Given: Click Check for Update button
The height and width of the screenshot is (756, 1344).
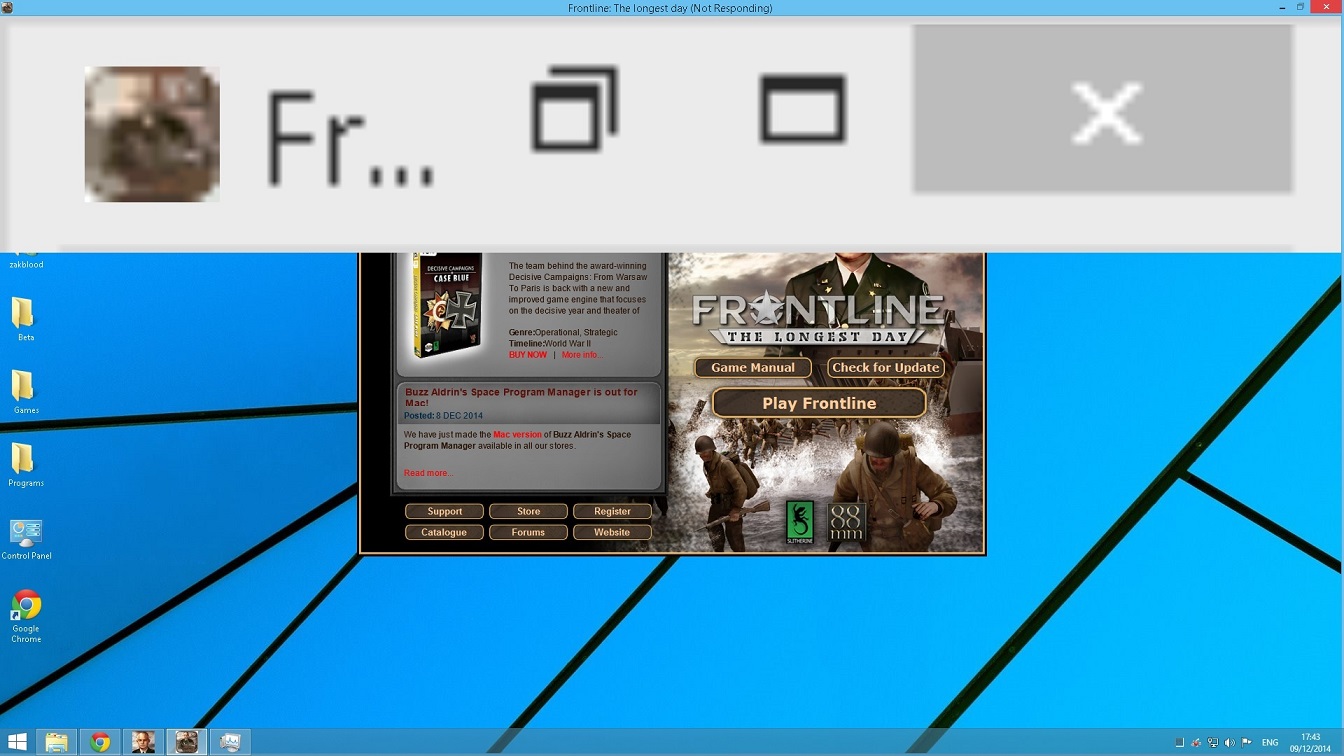Looking at the screenshot, I should (x=886, y=367).
